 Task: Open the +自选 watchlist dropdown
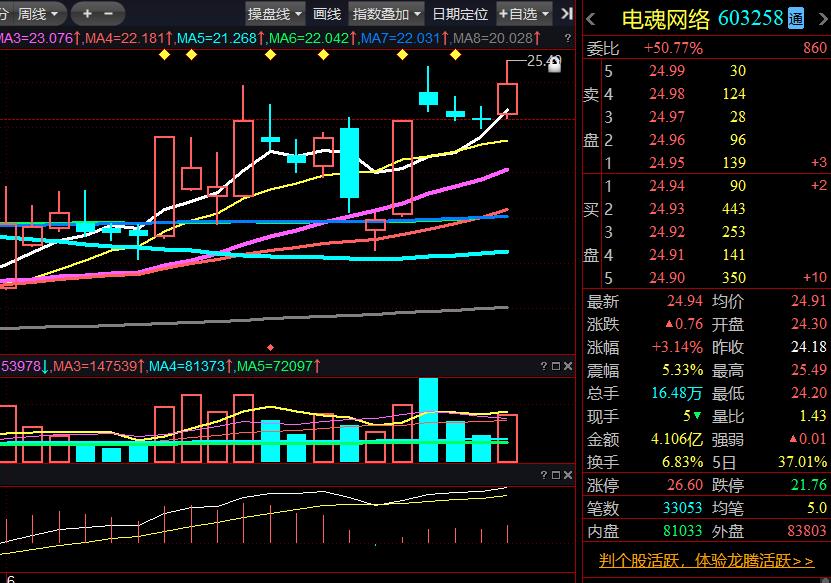tap(524, 14)
